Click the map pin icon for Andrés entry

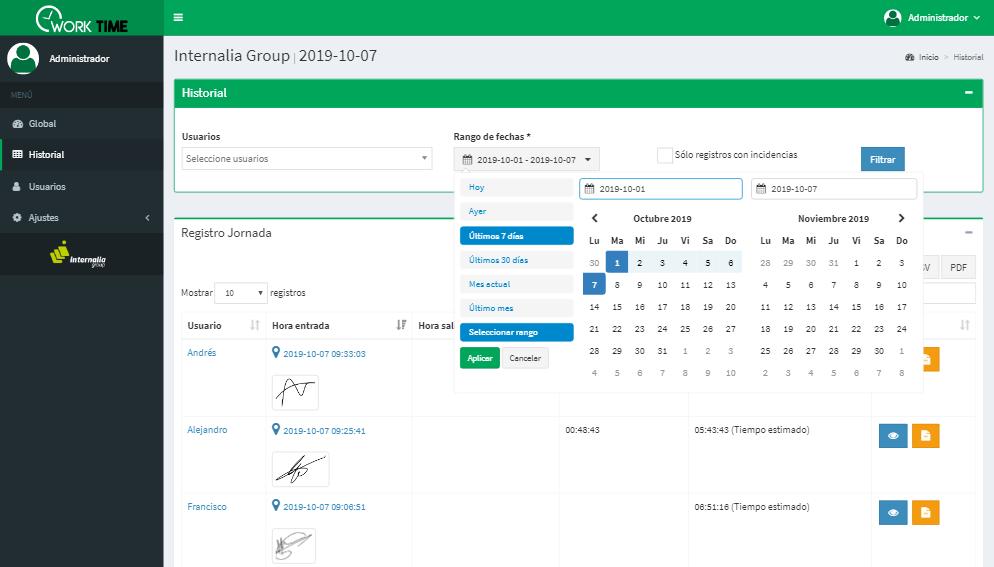277,353
